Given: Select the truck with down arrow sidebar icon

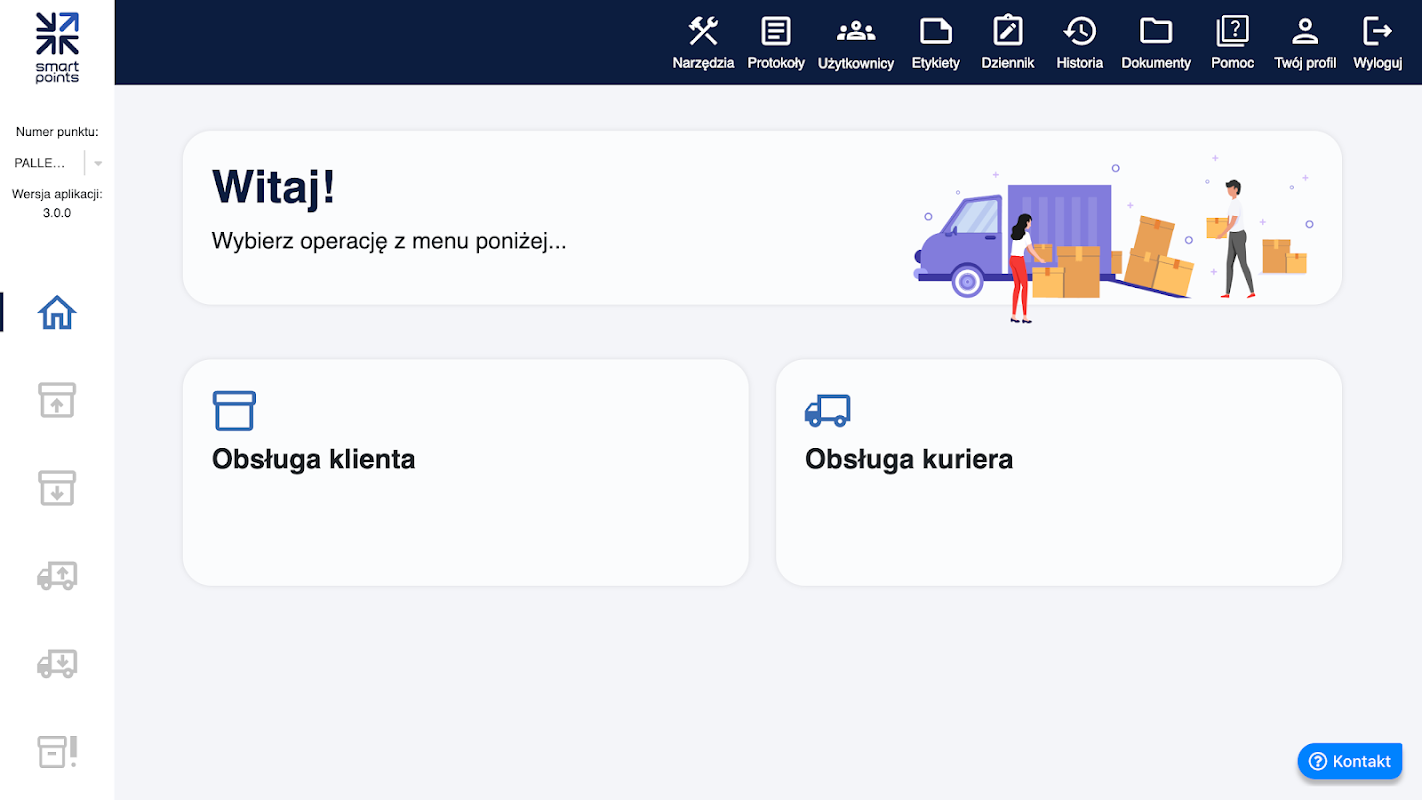Looking at the screenshot, I should tap(57, 664).
